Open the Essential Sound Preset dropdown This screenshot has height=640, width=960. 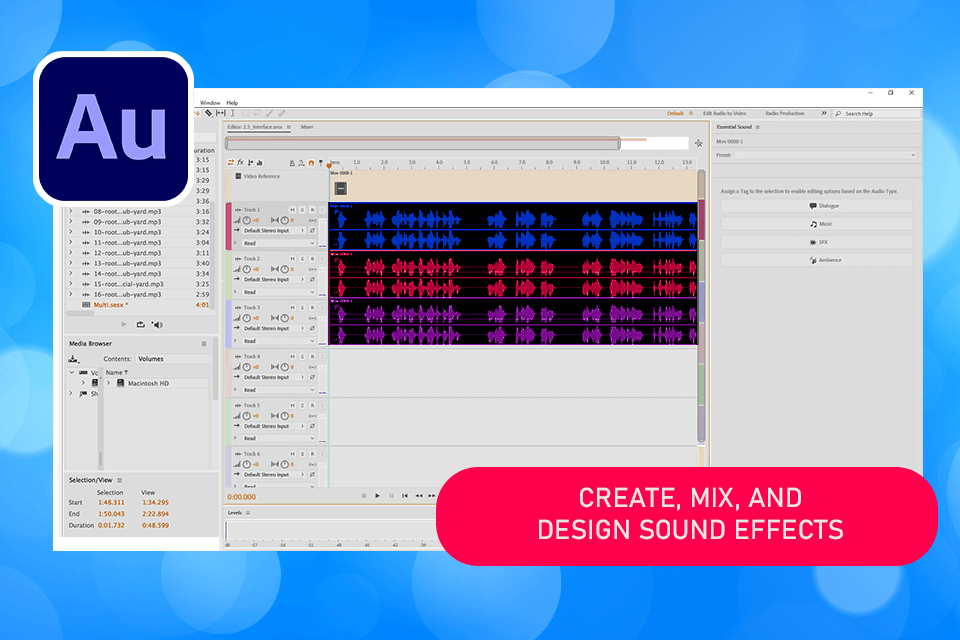[825, 156]
